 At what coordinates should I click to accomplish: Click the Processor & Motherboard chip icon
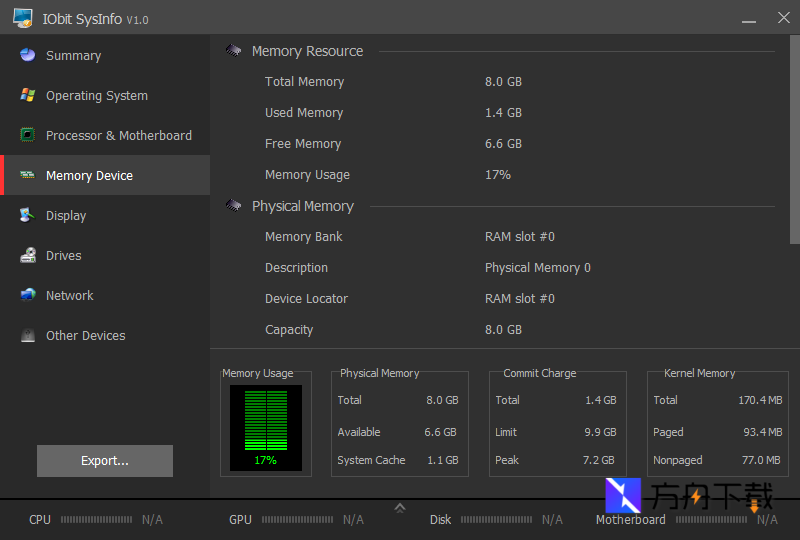click(28, 135)
